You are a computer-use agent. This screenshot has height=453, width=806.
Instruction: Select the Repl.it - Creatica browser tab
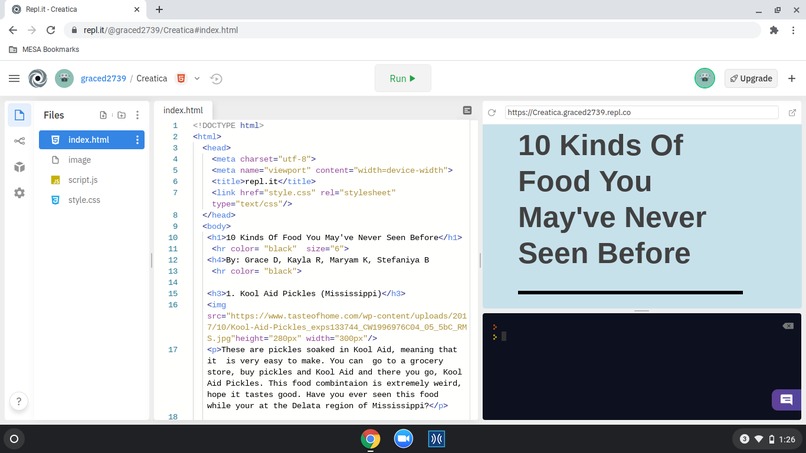click(x=75, y=9)
